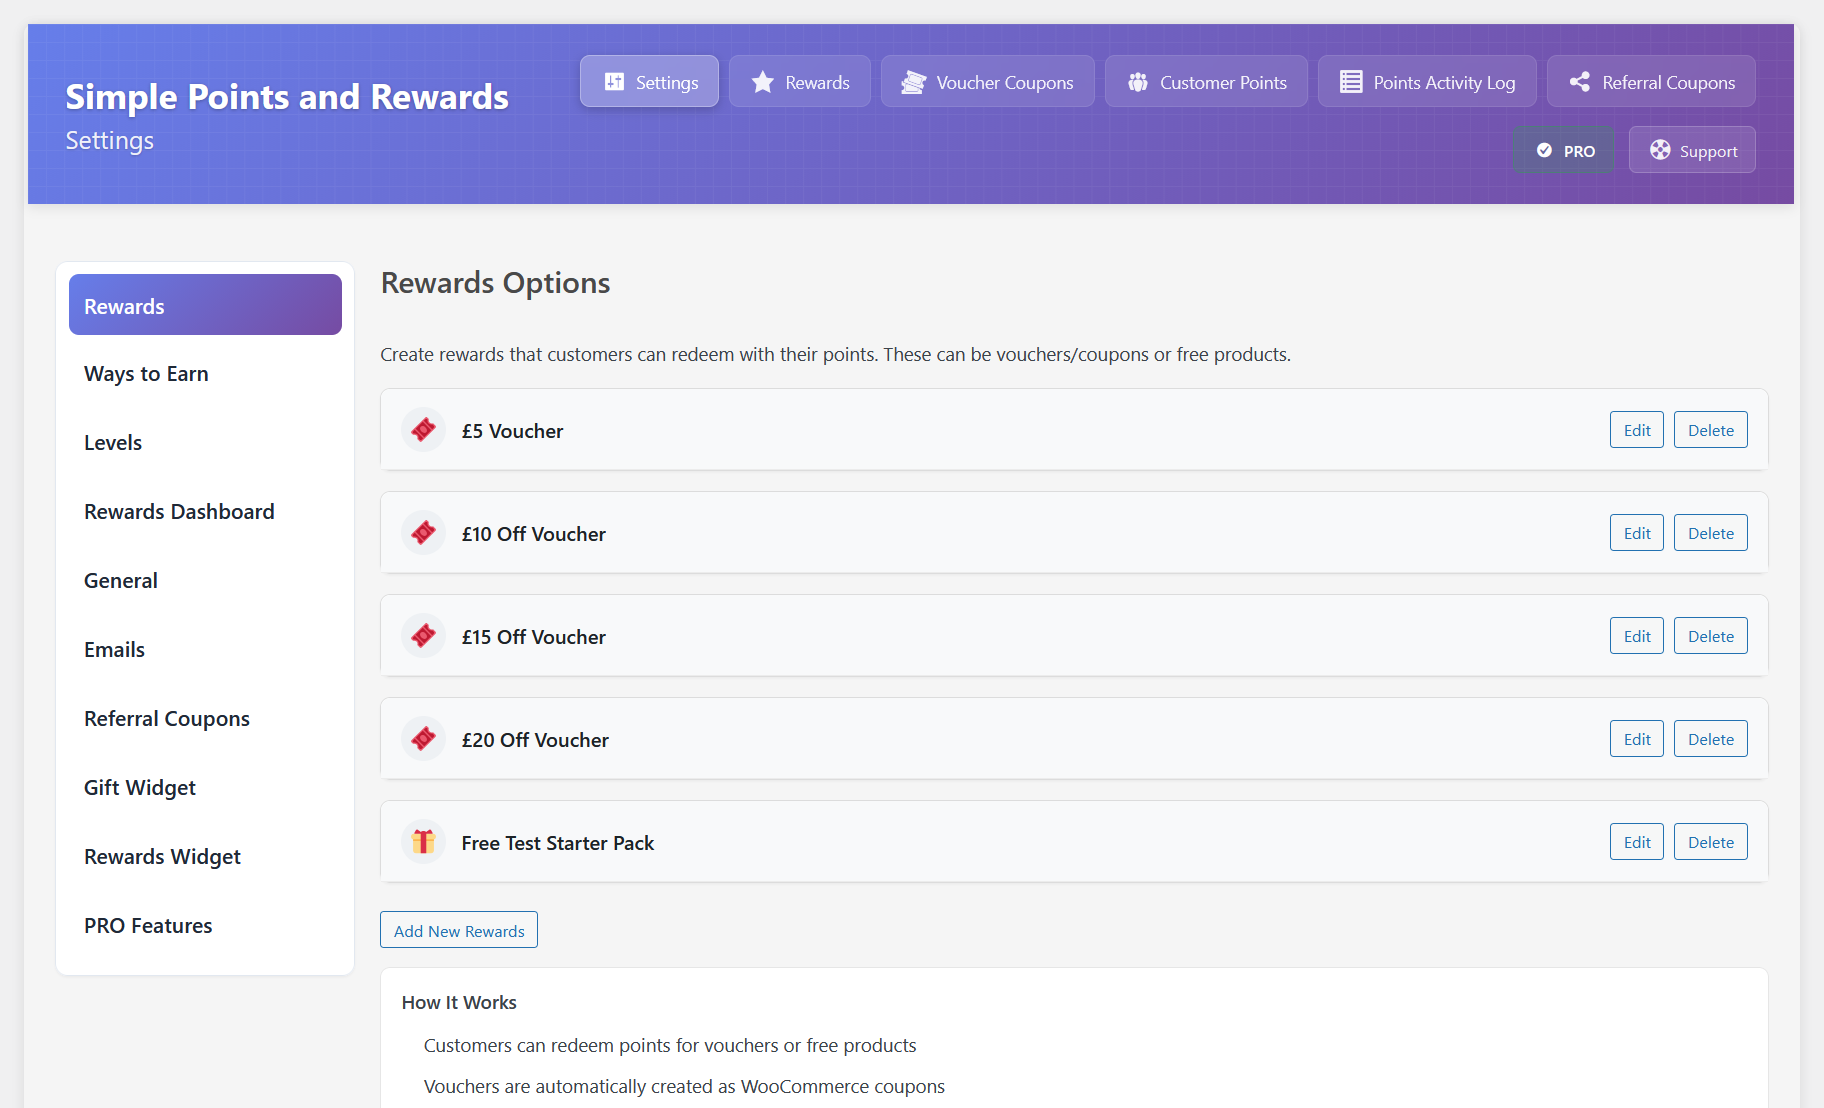The height and width of the screenshot is (1108, 1824).
Task: Click the Voucher Coupons ticket icon
Action: [913, 82]
